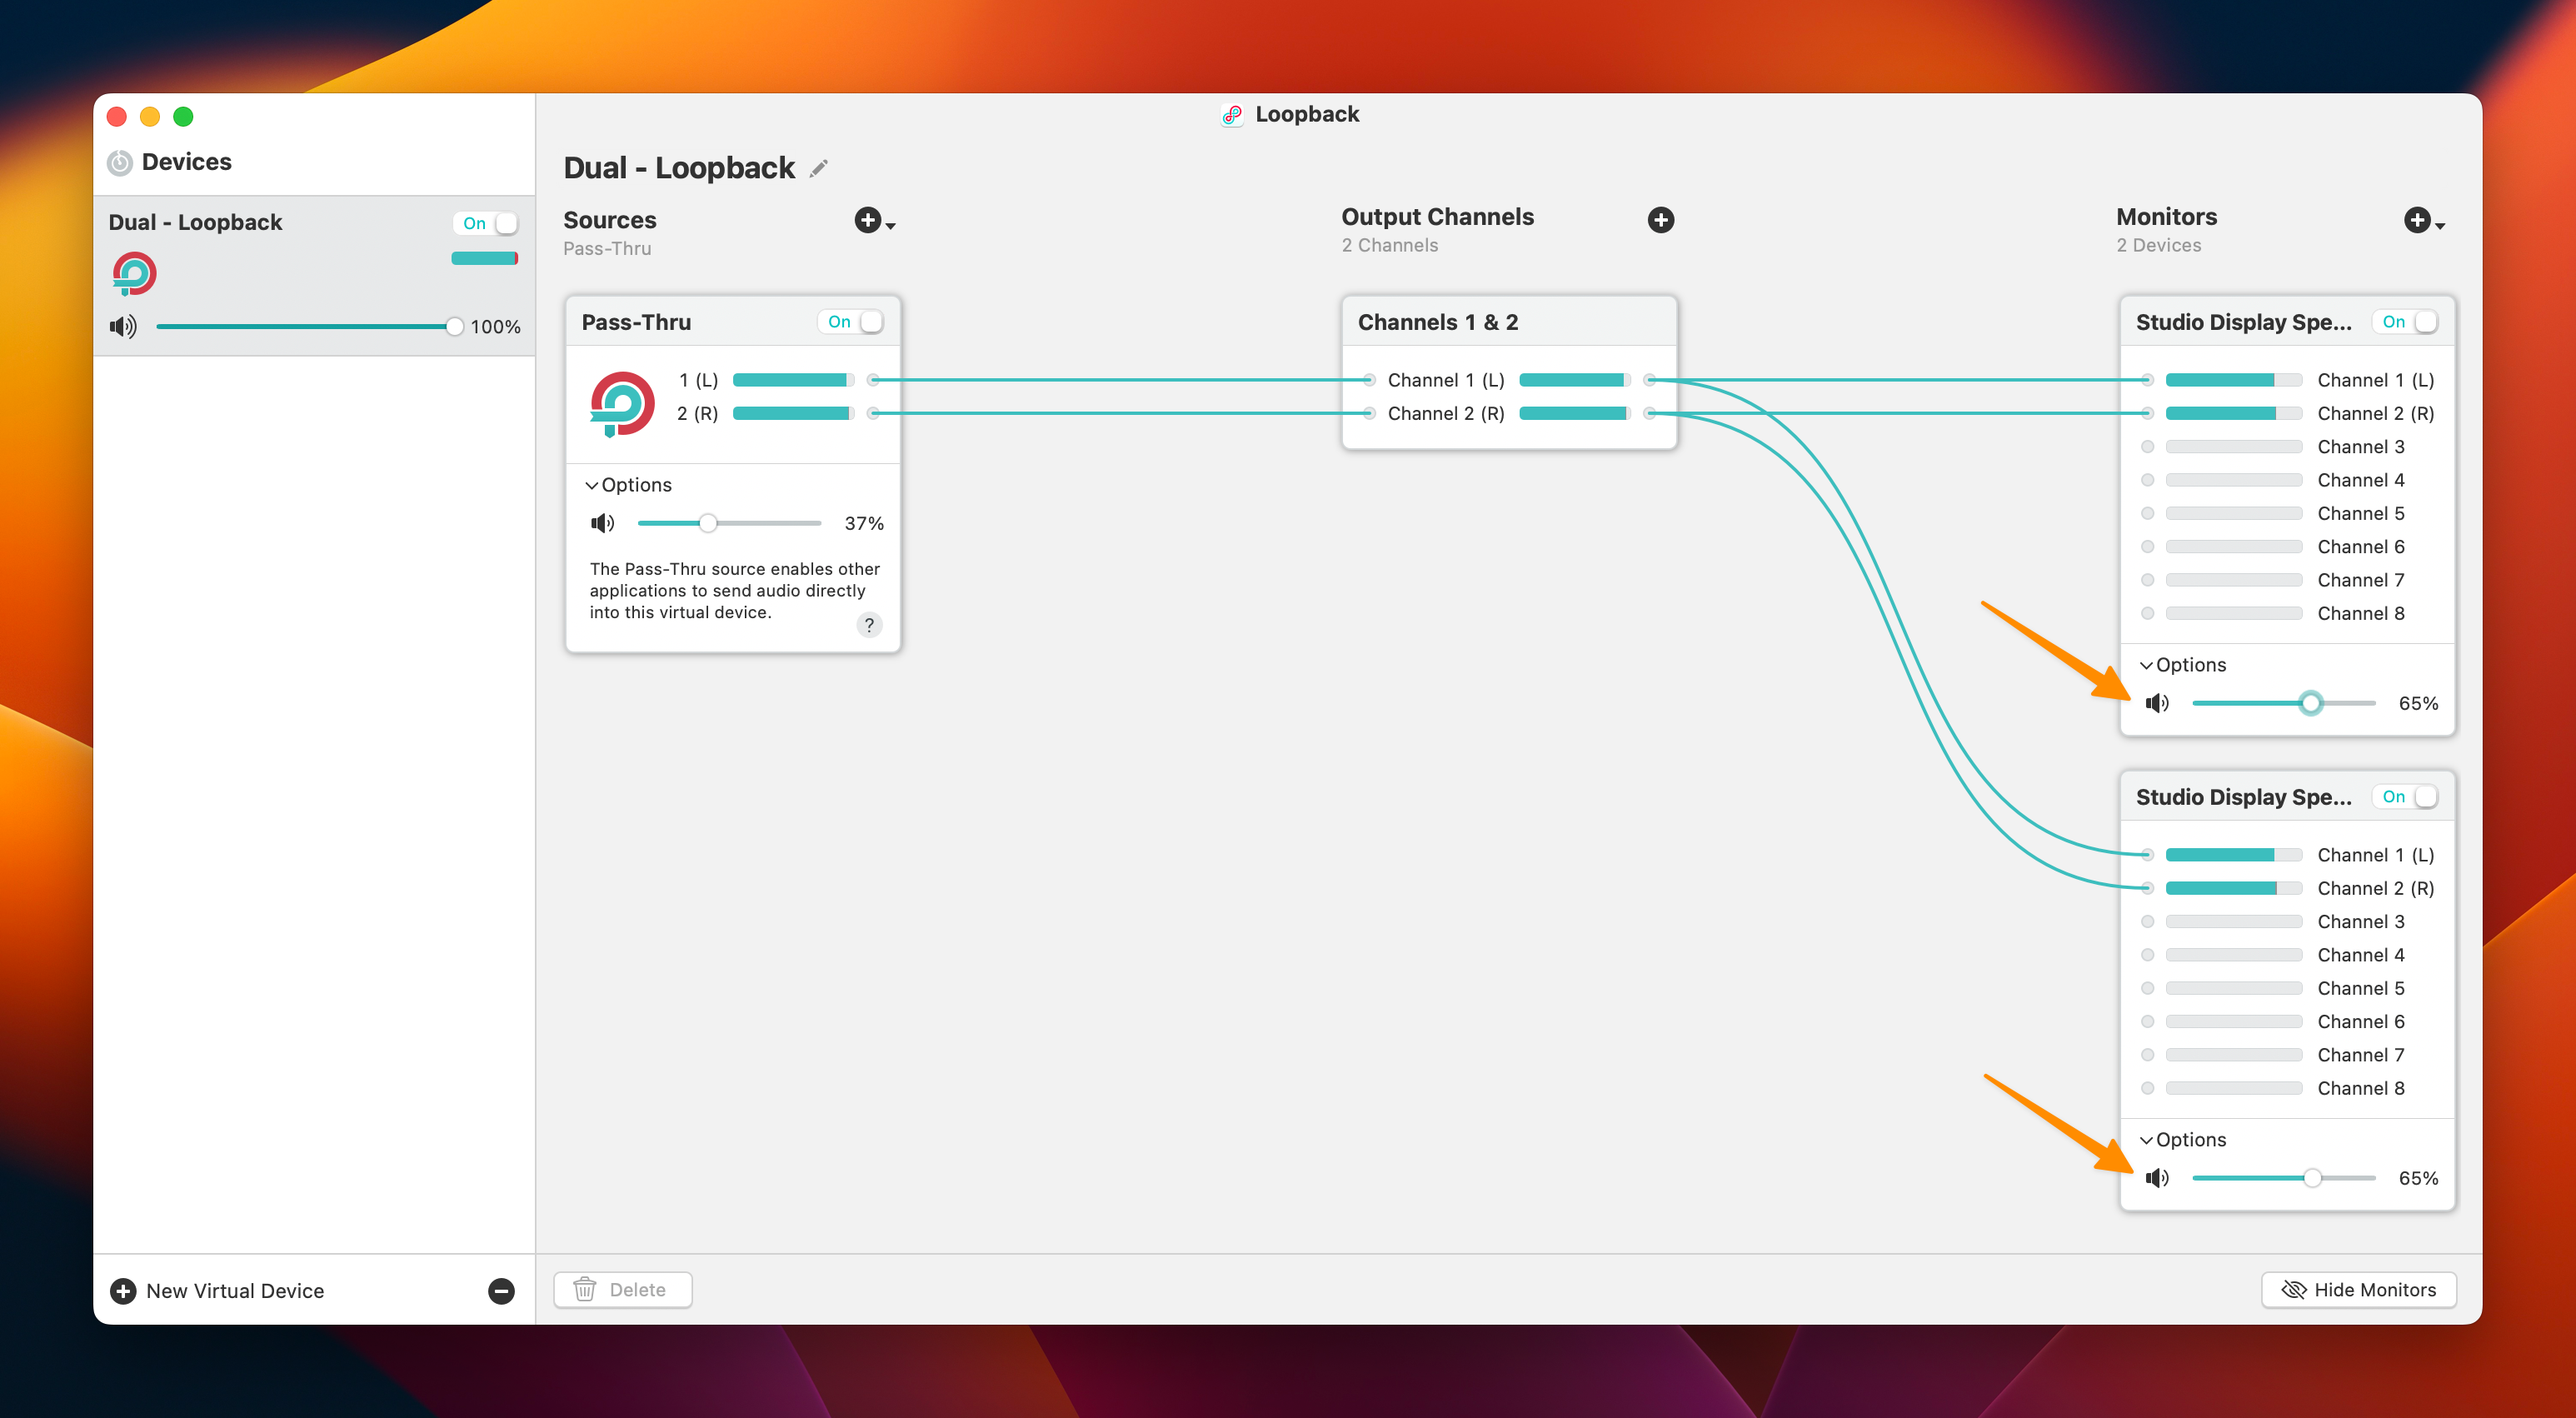The height and width of the screenshot is (1418, 2576).
Task: Click the pencil icon to rename Dual - Loopback
Action: point(819,168)
